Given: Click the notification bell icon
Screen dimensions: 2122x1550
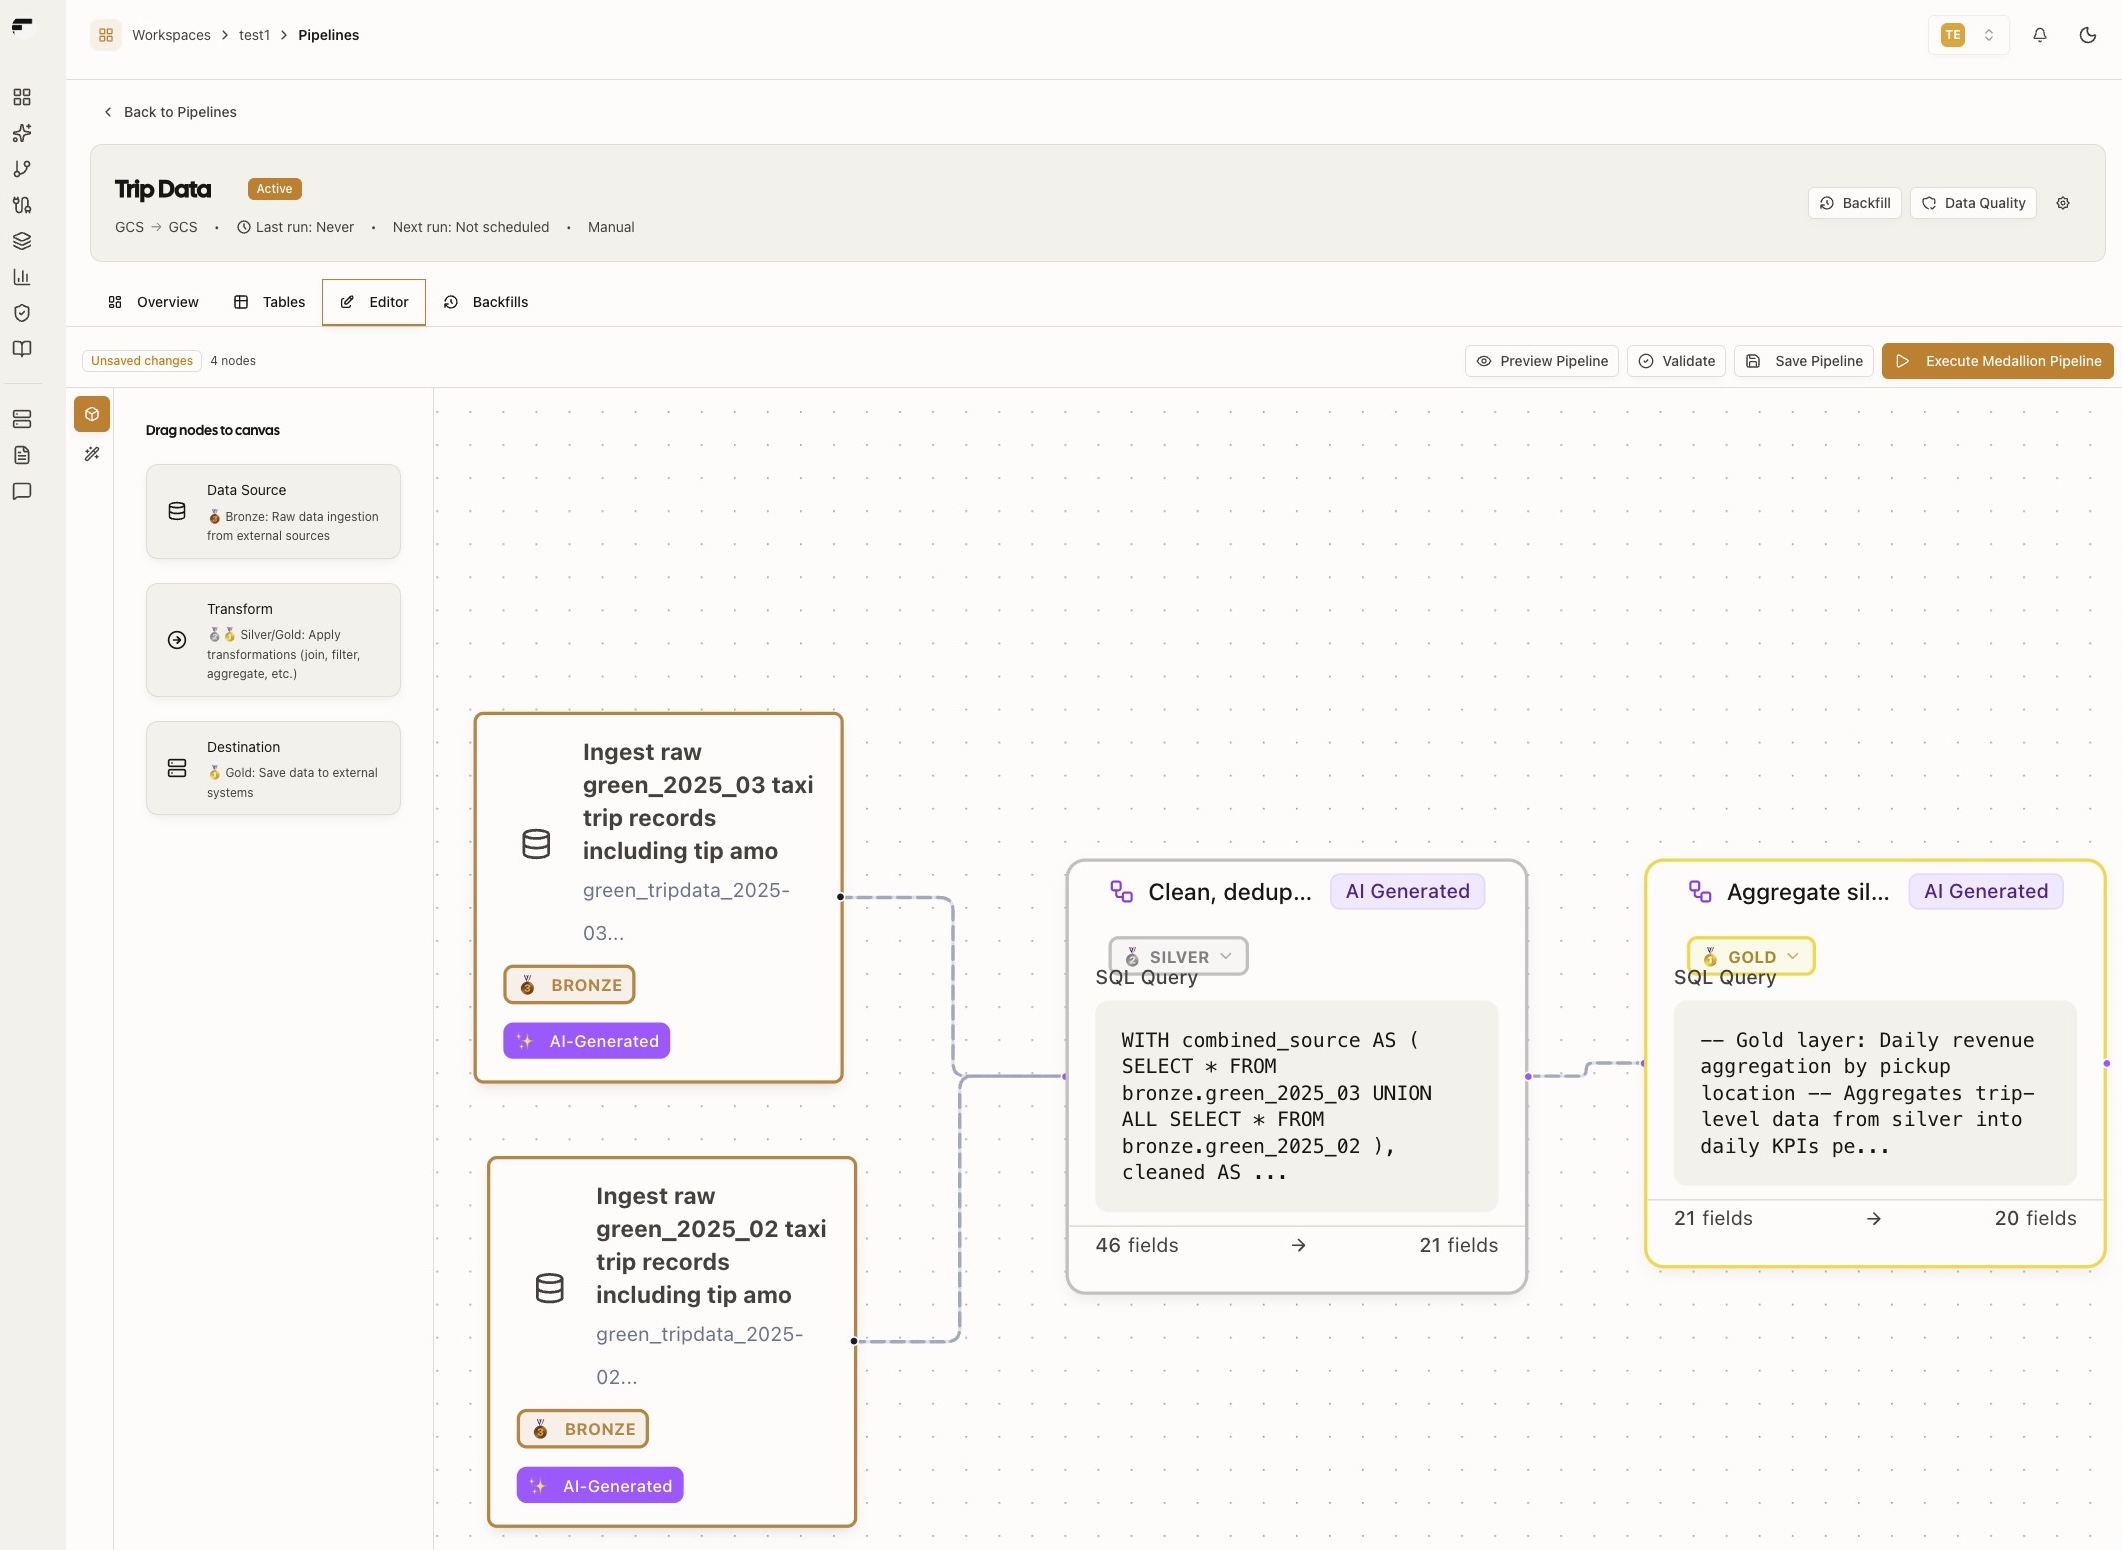Looking at the screenshot, I should click(x=2039, y=35).
